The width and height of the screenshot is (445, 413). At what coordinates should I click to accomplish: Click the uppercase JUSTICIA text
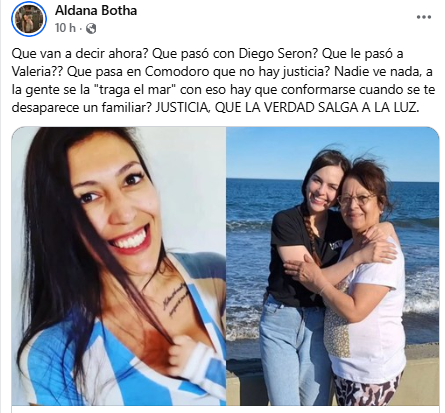point(183,108)
